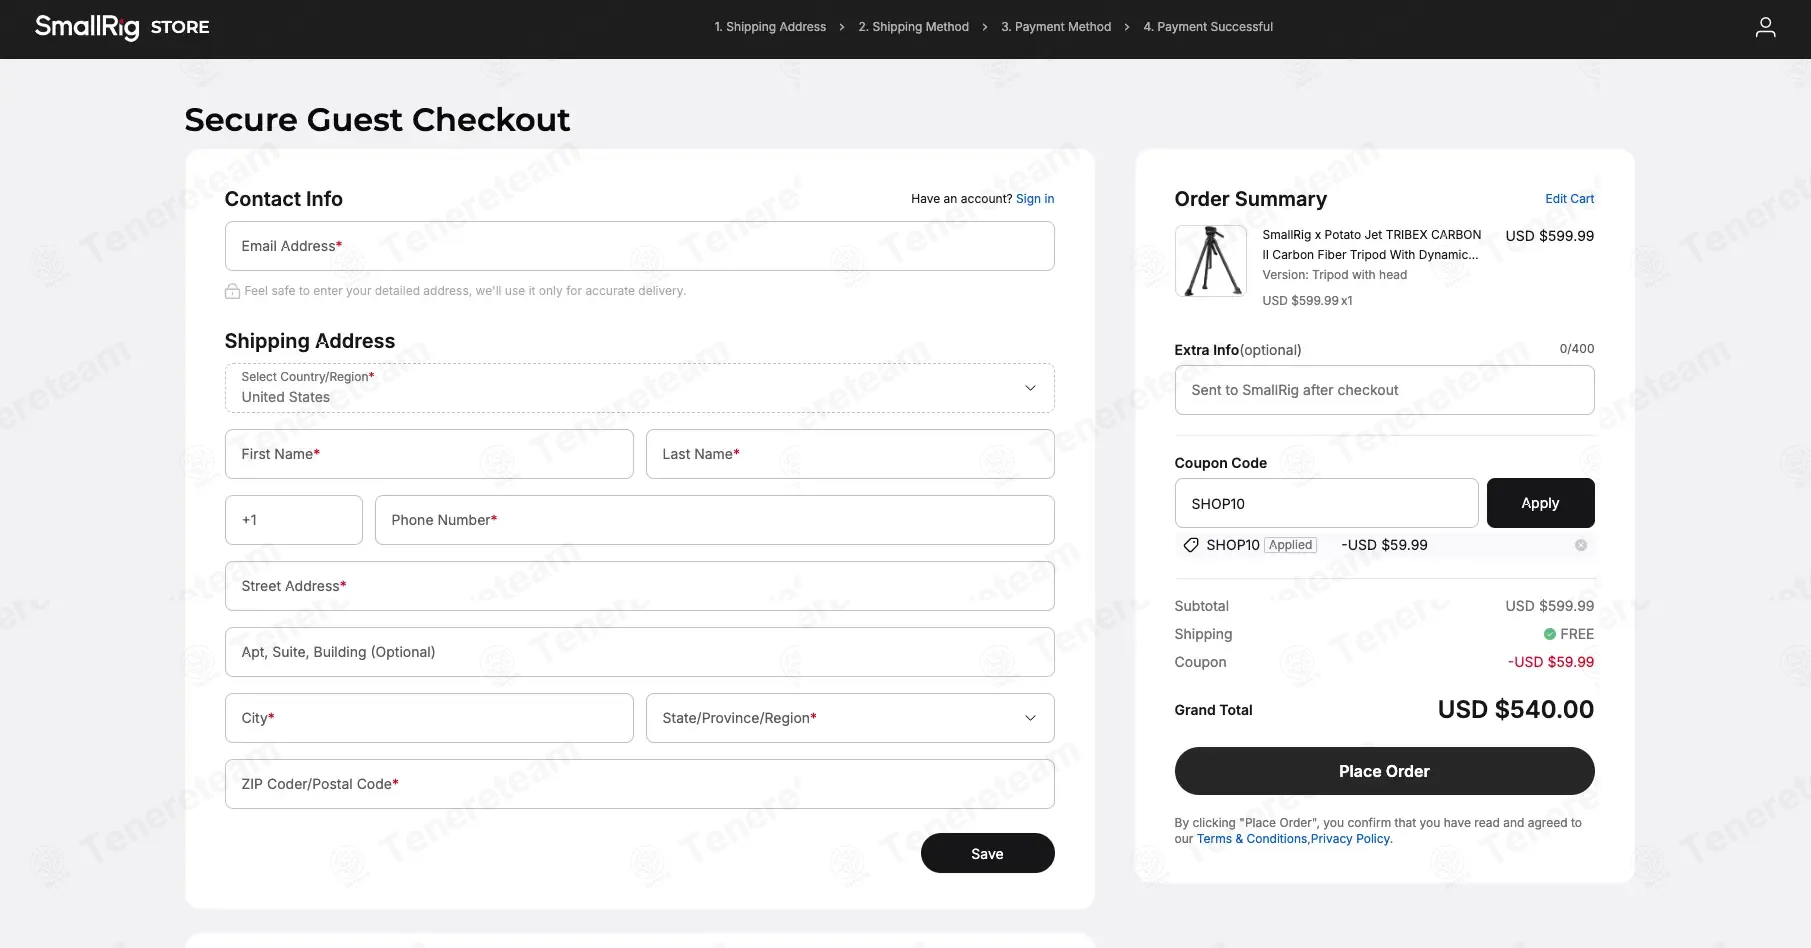Go to step 2 Shipping Method
Image resolution: width=1811 pixels, height=948 pixels.
point(913,27)
